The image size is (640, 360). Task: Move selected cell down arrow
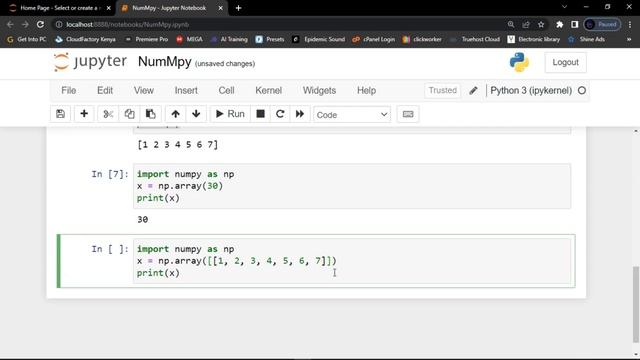[x=196, y=114]
